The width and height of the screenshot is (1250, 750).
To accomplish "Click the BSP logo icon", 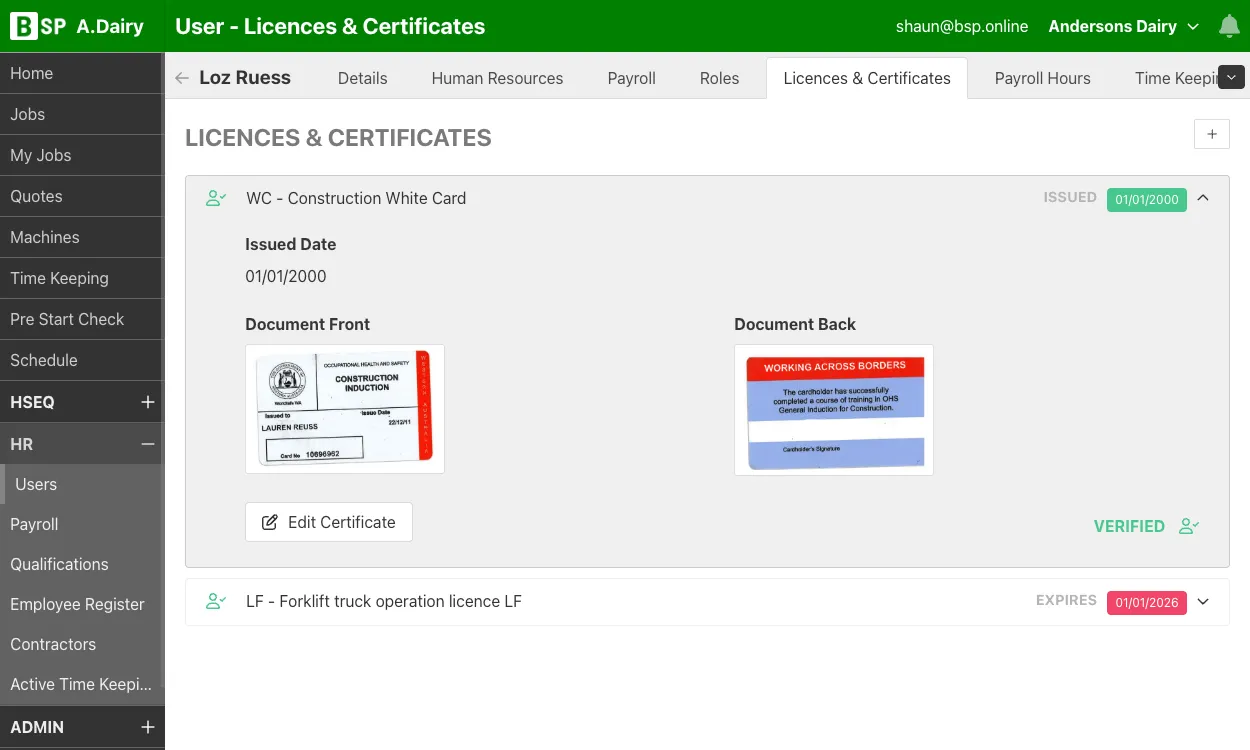I will (38, 27).
